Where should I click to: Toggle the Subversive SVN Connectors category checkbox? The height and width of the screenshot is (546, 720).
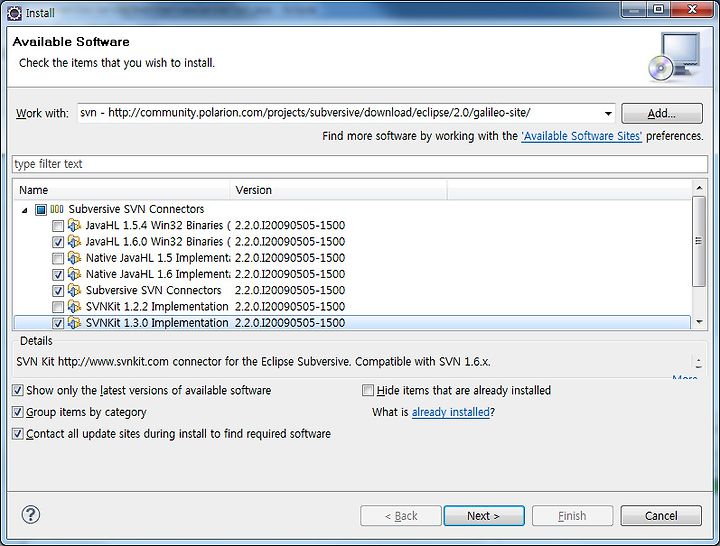pyautogui.click(x=41, y=210)
